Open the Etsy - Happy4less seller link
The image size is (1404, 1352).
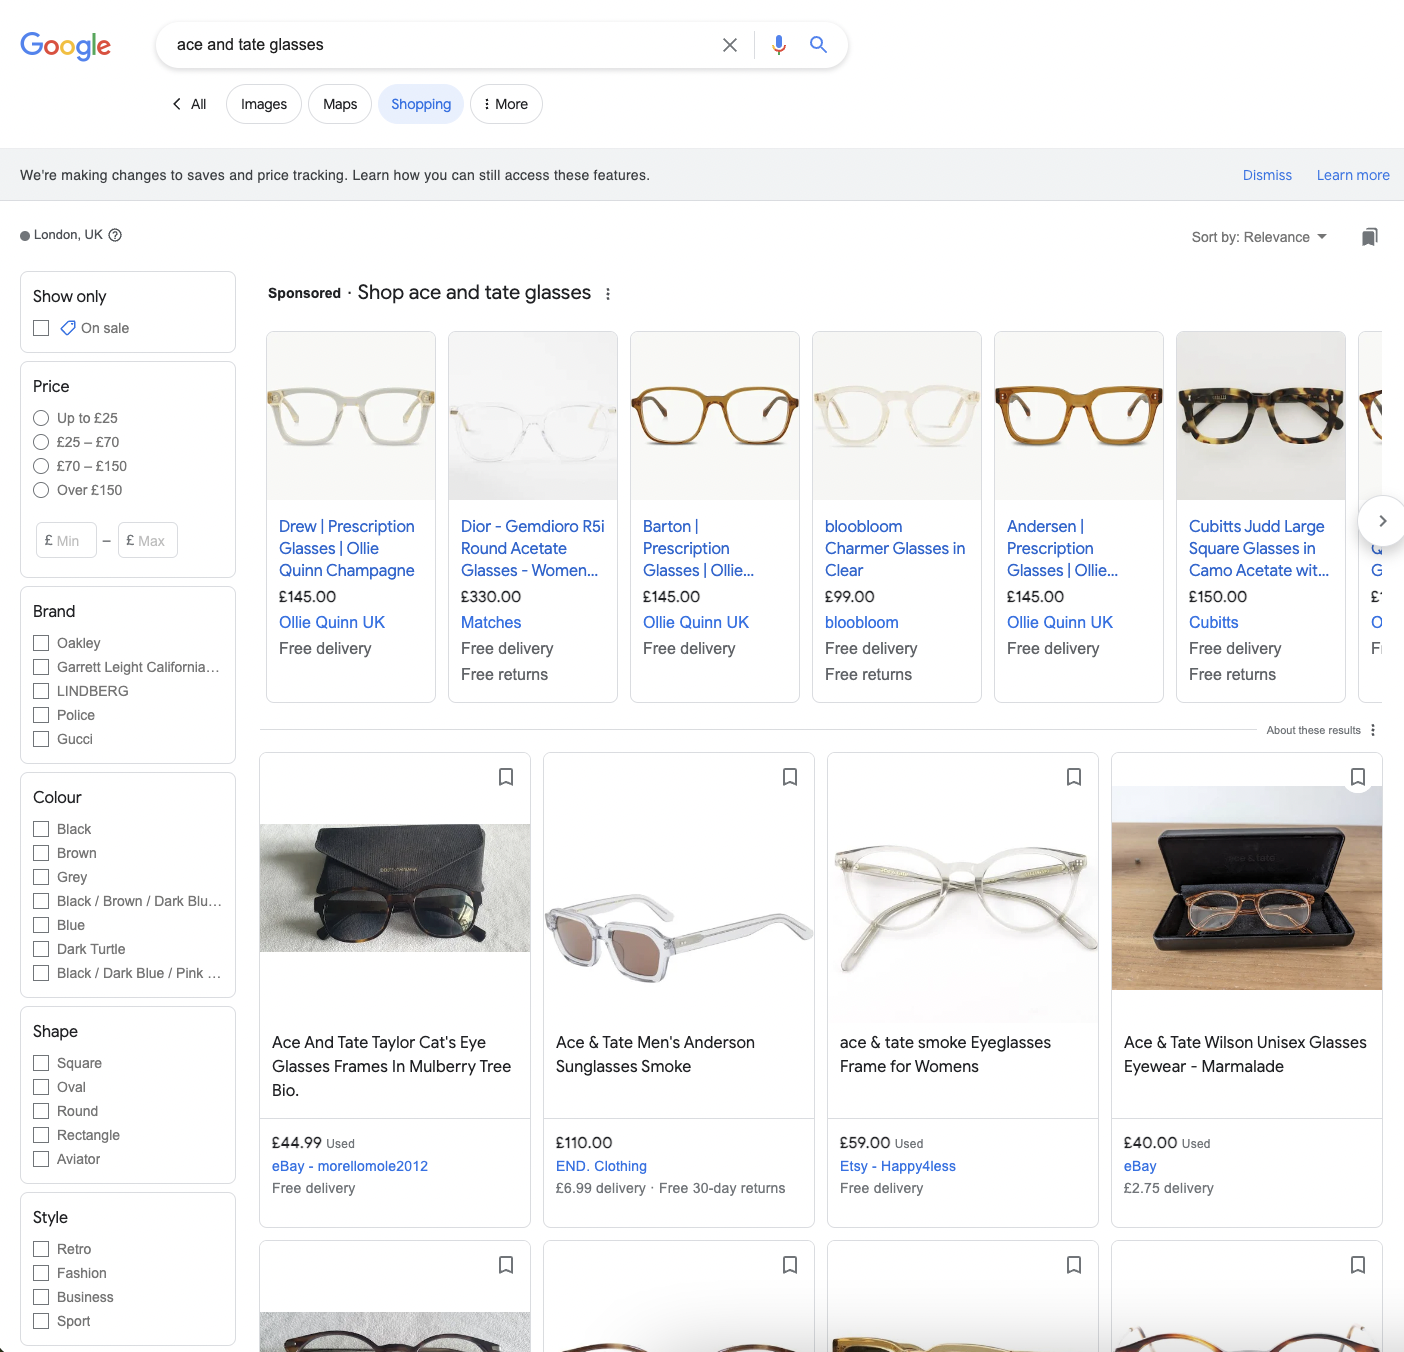898,1166
